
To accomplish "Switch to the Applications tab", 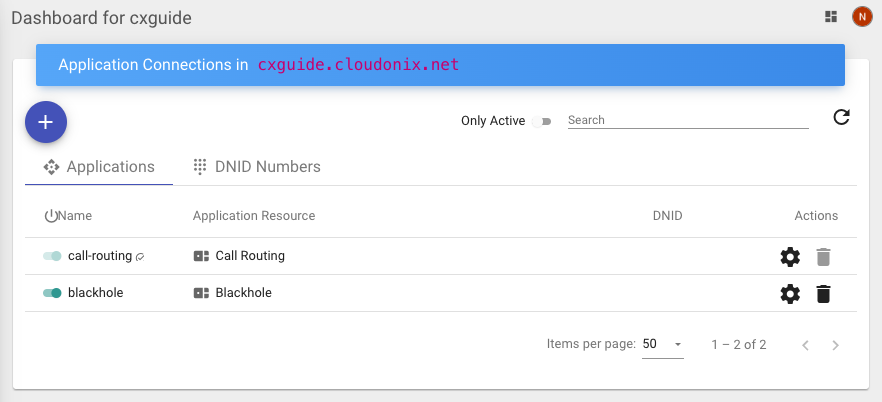I will coord(99,167).
